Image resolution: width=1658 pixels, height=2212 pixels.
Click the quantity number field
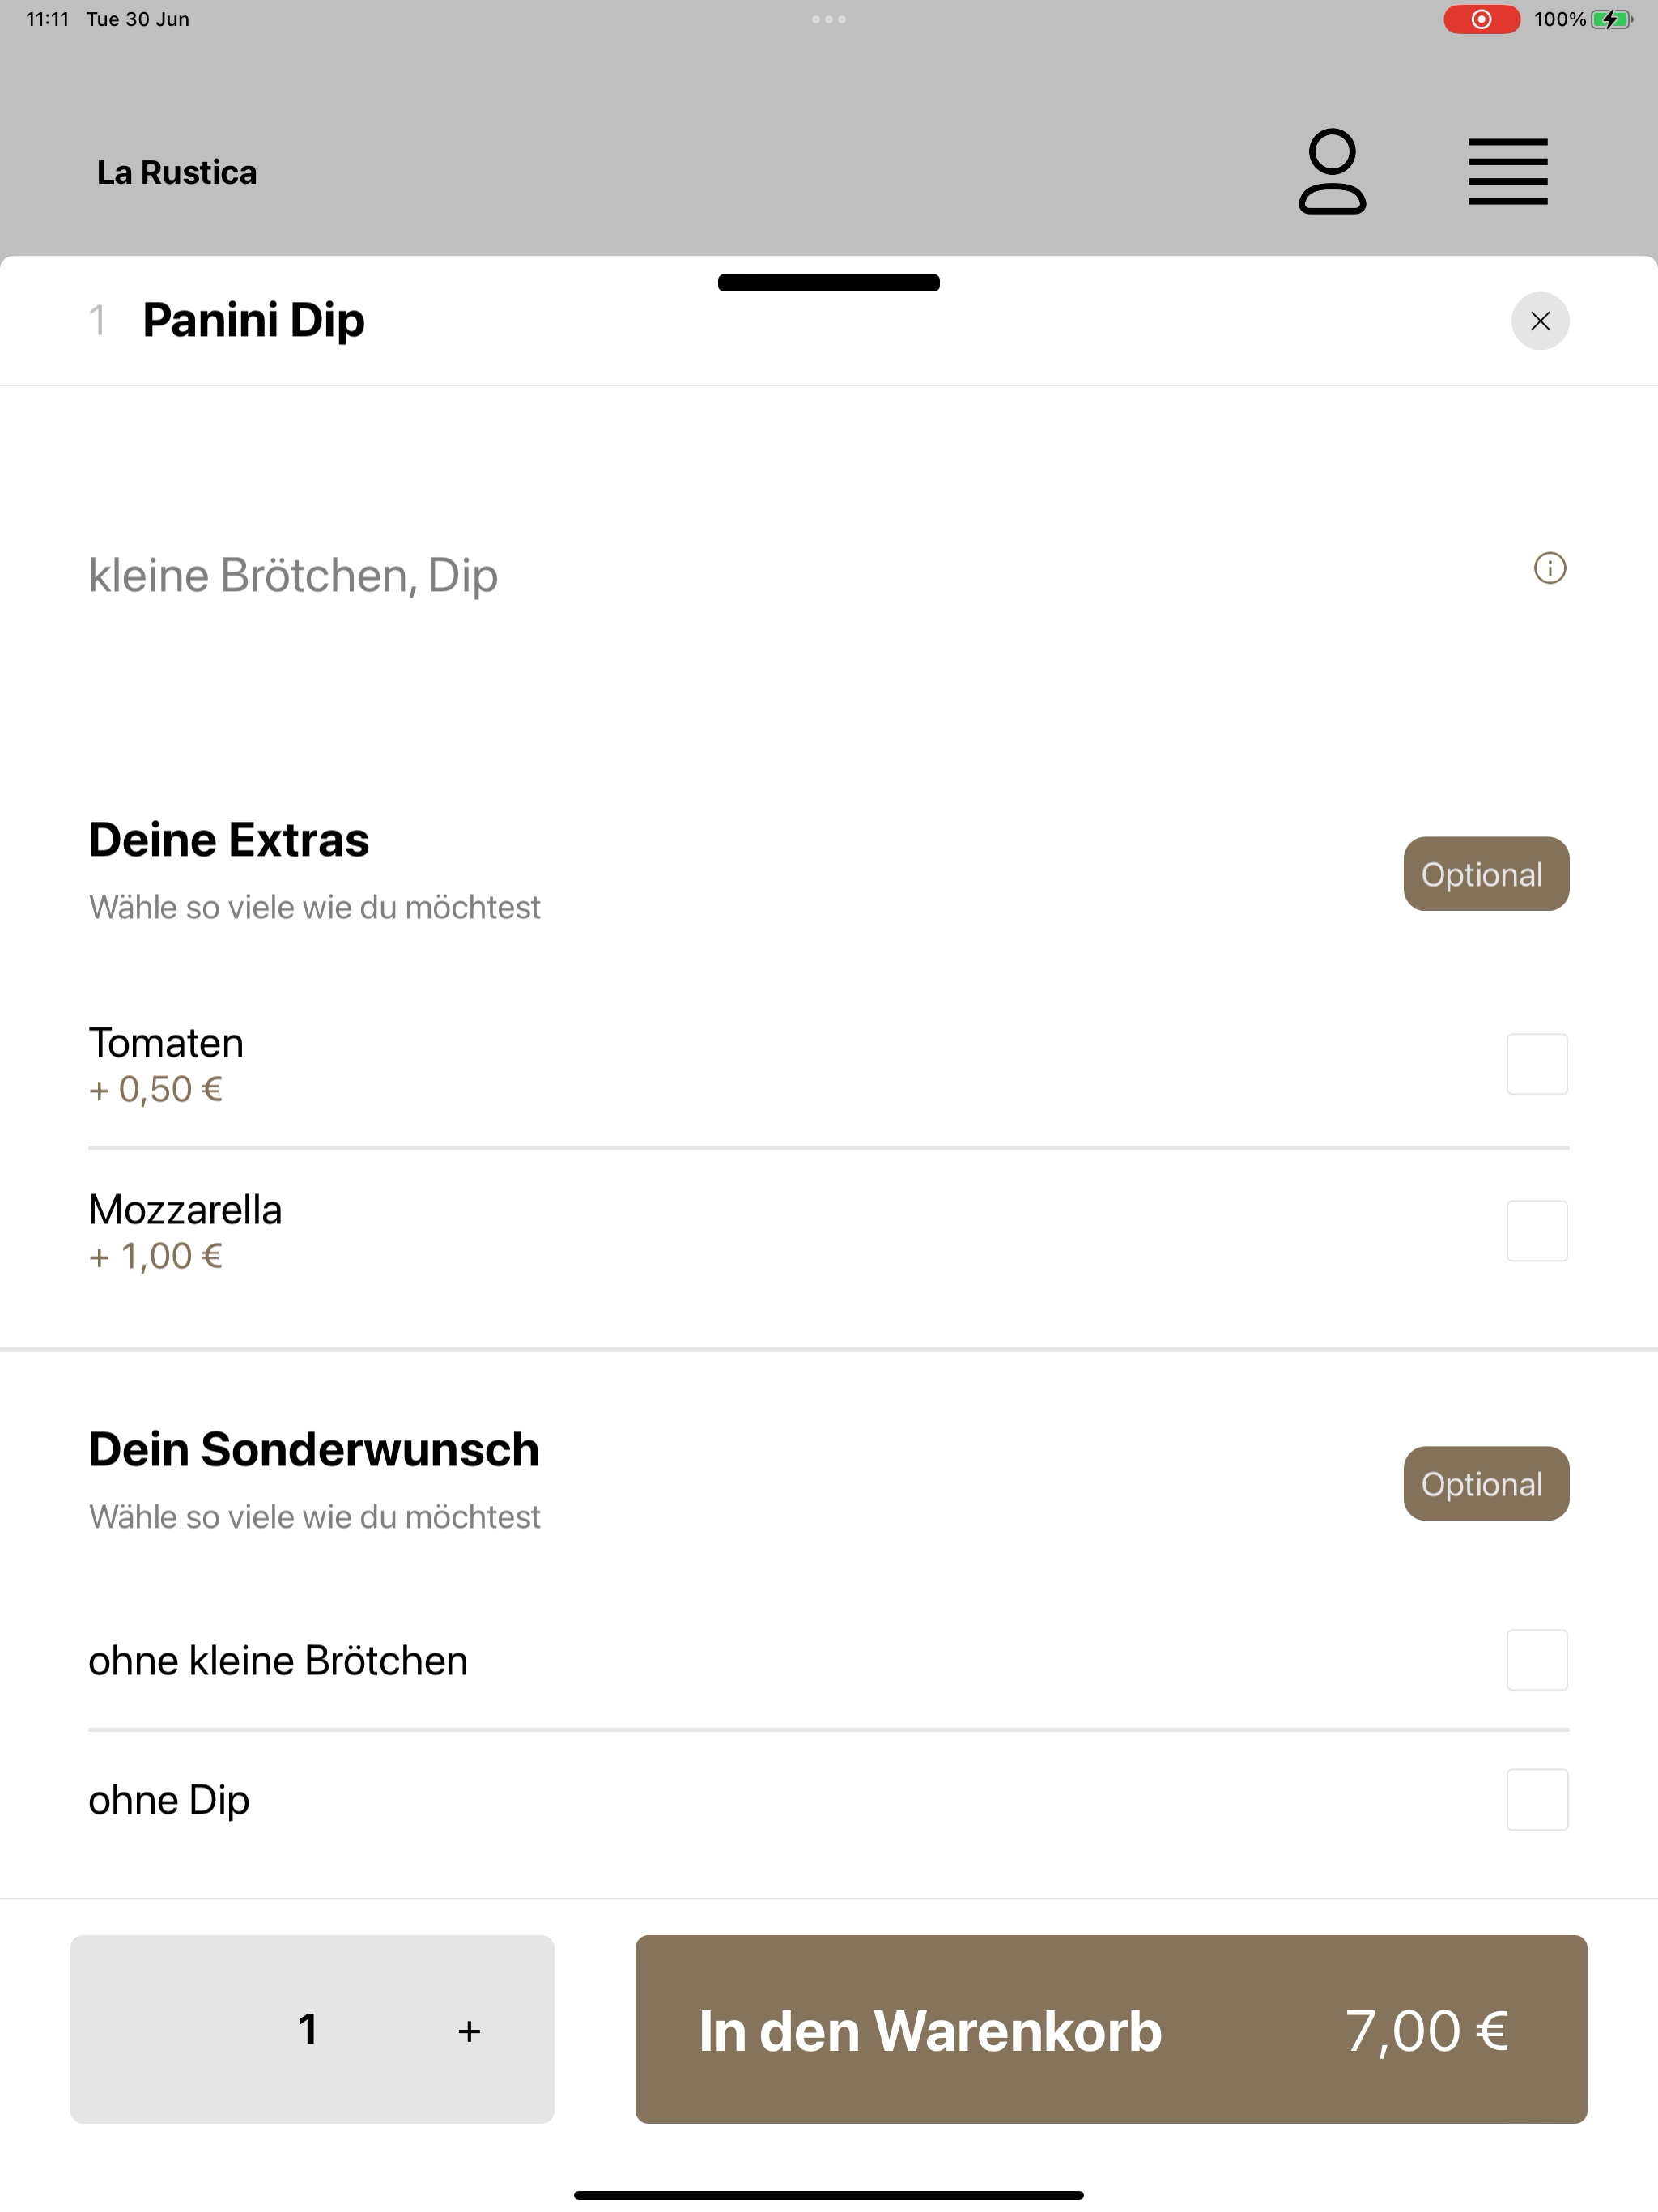pos(308,2029)
